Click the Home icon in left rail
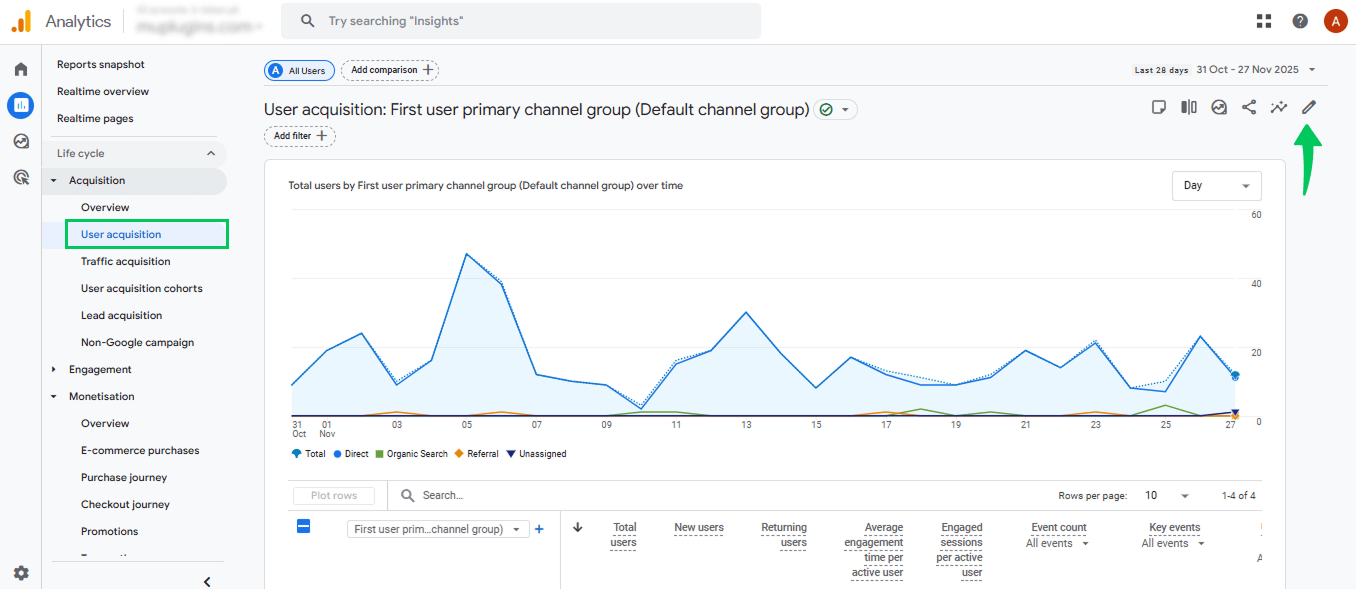Image resolution: width=1356 pixels, height=589 pixels. click(x=21, y=69)
